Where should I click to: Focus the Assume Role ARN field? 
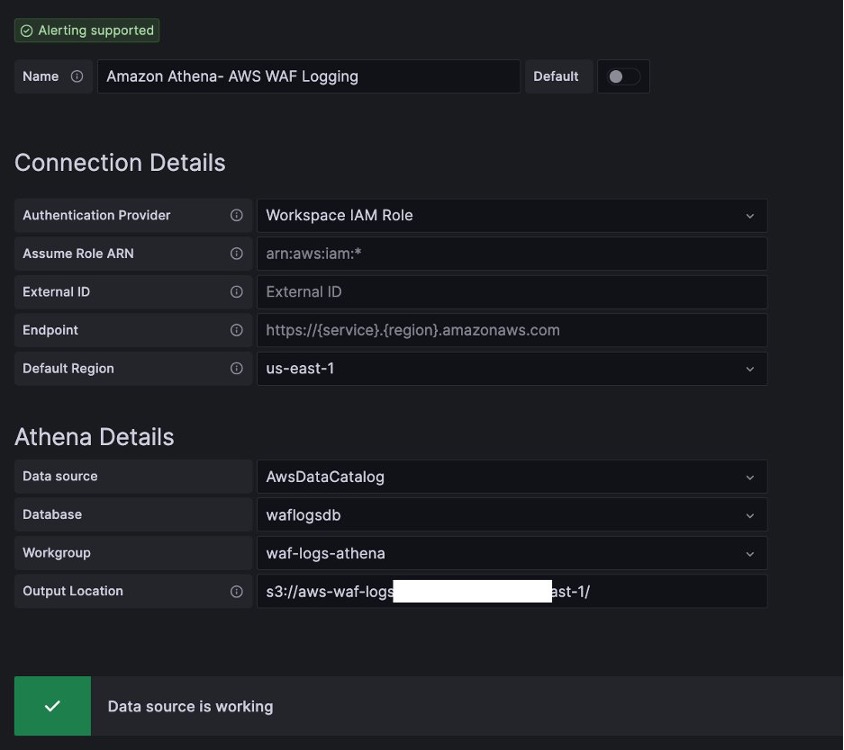coord(512,254)
